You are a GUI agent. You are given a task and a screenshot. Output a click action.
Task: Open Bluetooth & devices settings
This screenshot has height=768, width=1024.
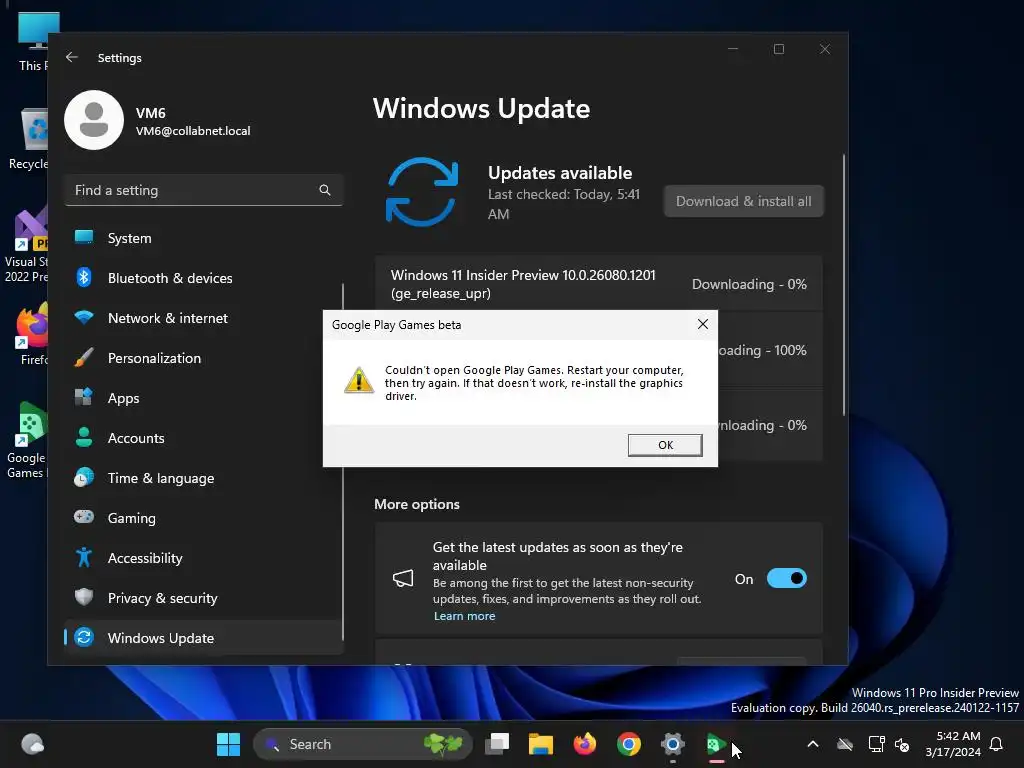(204, 278)
